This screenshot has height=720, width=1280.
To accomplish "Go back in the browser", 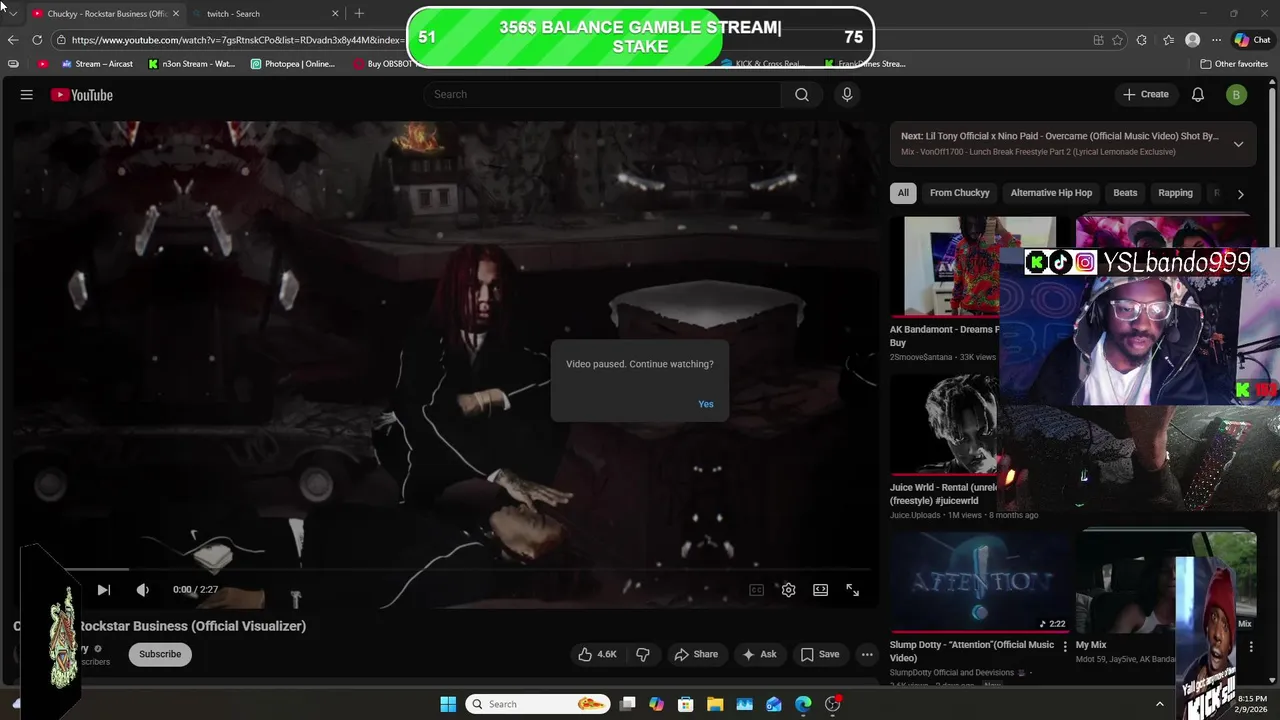I will click(x=13, y=40).
